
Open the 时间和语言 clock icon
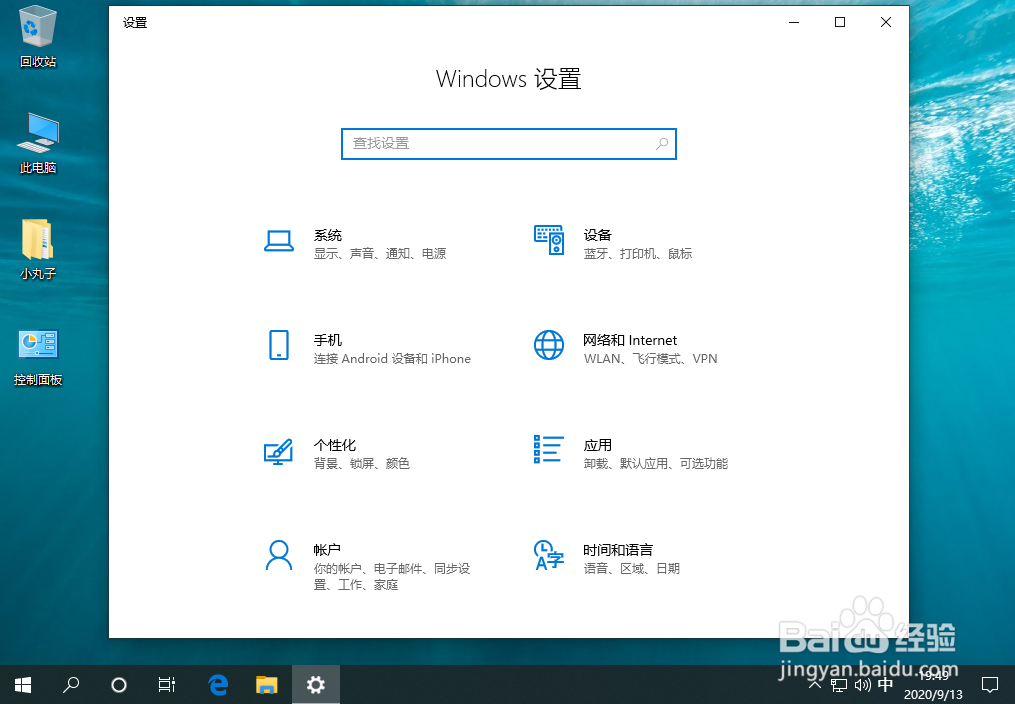tap(549, 555)
